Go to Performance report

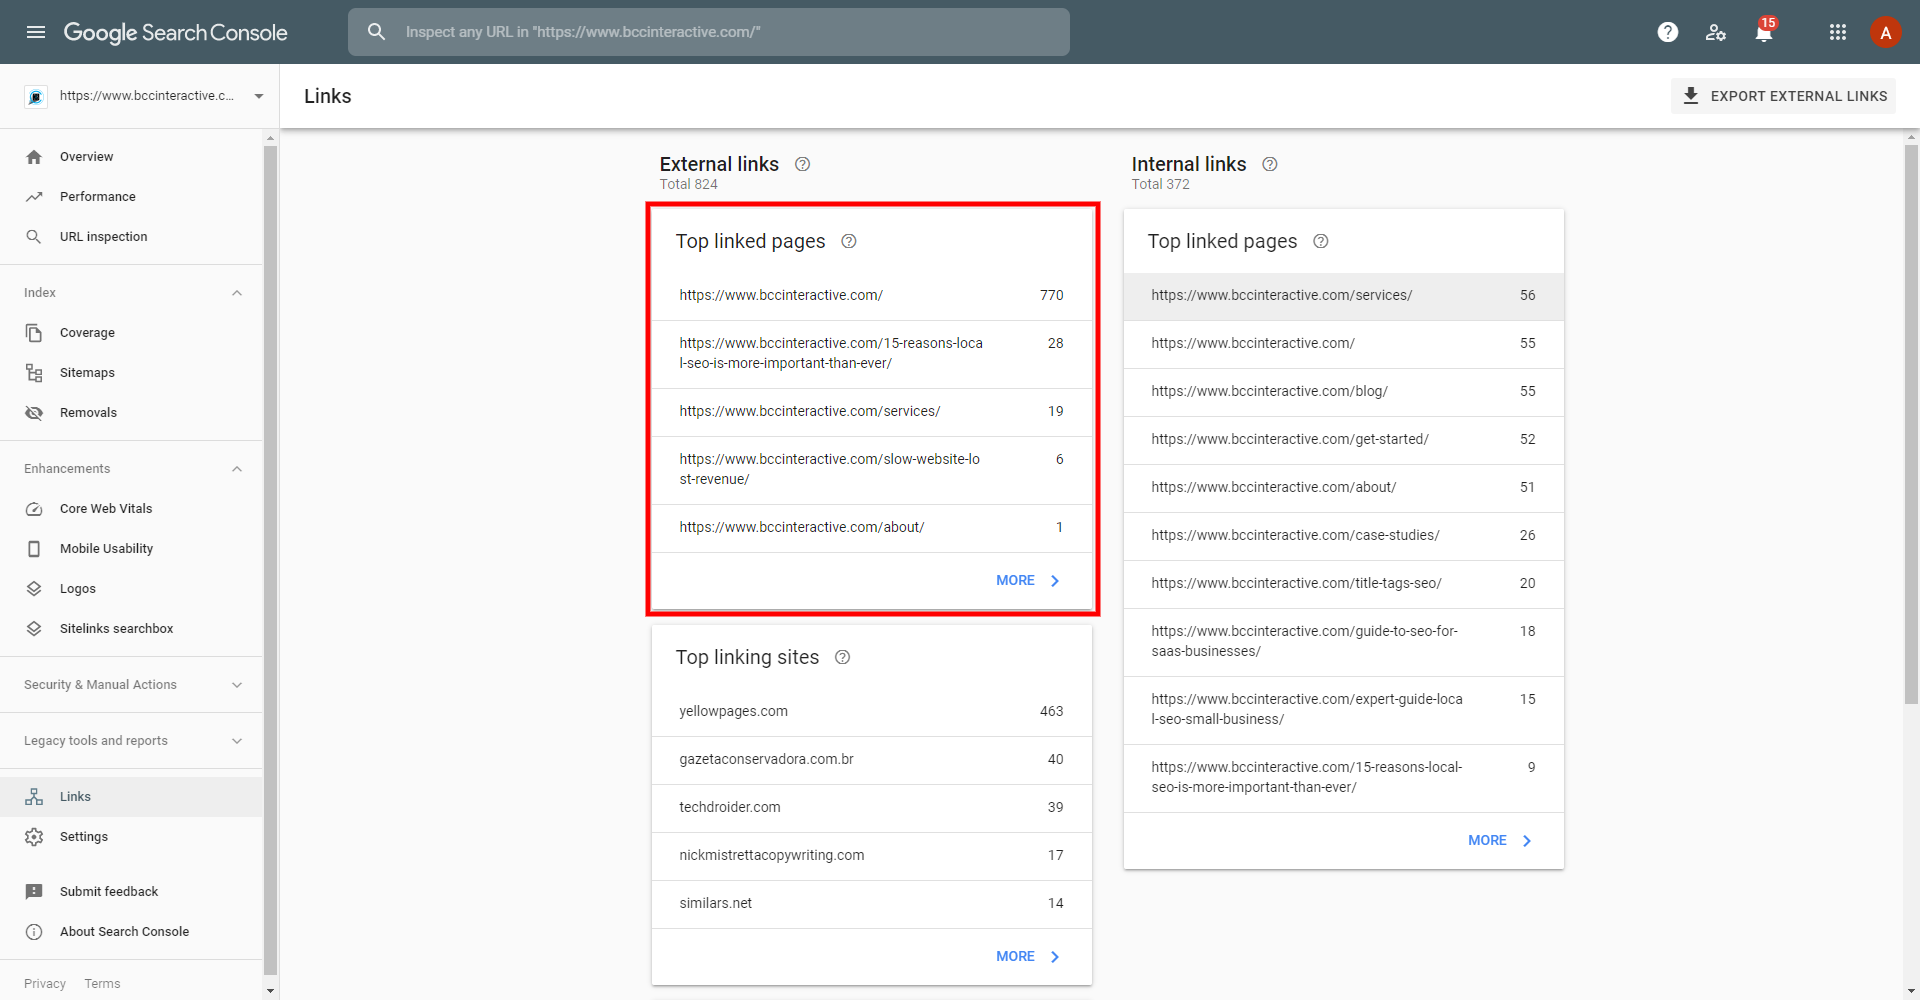pyautogui.click(x=131, y=197)
